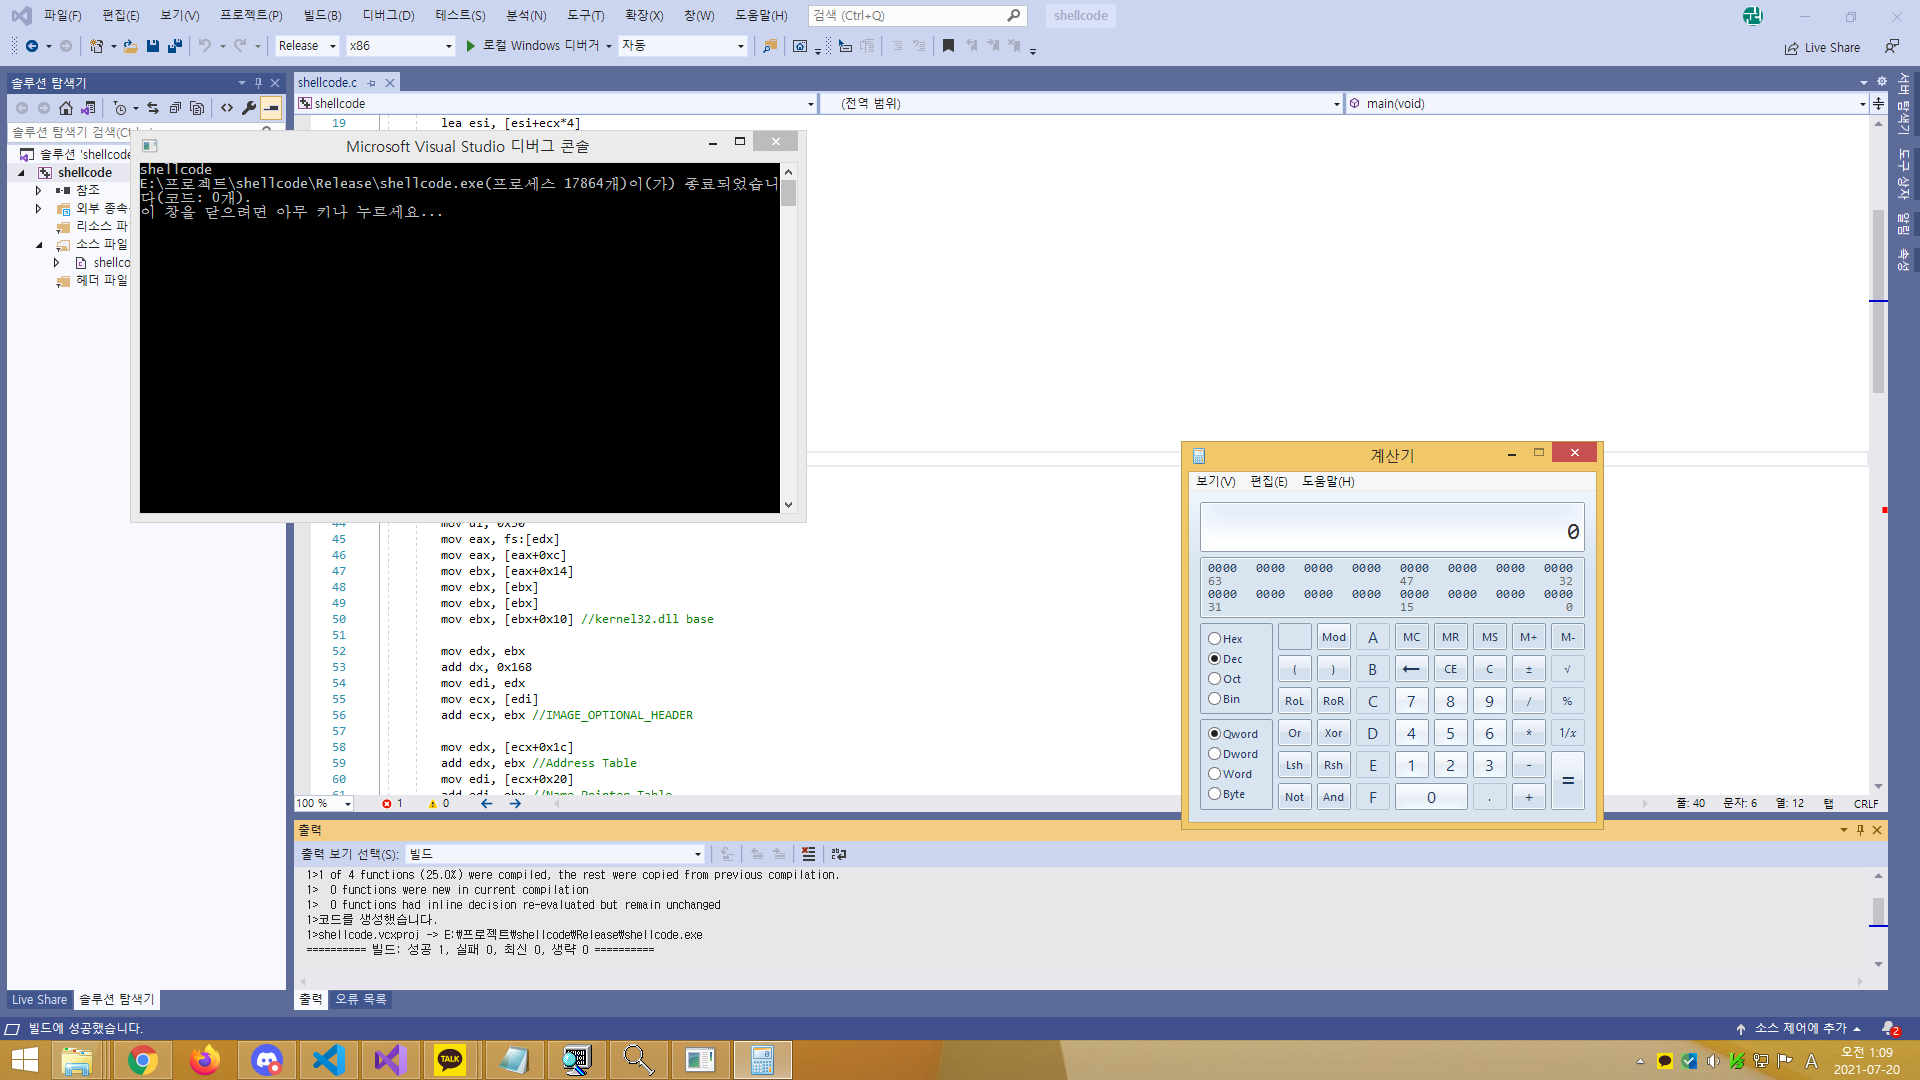
Task: Click the Home icon in Solution Explorer
Action: tap(66, 108)
